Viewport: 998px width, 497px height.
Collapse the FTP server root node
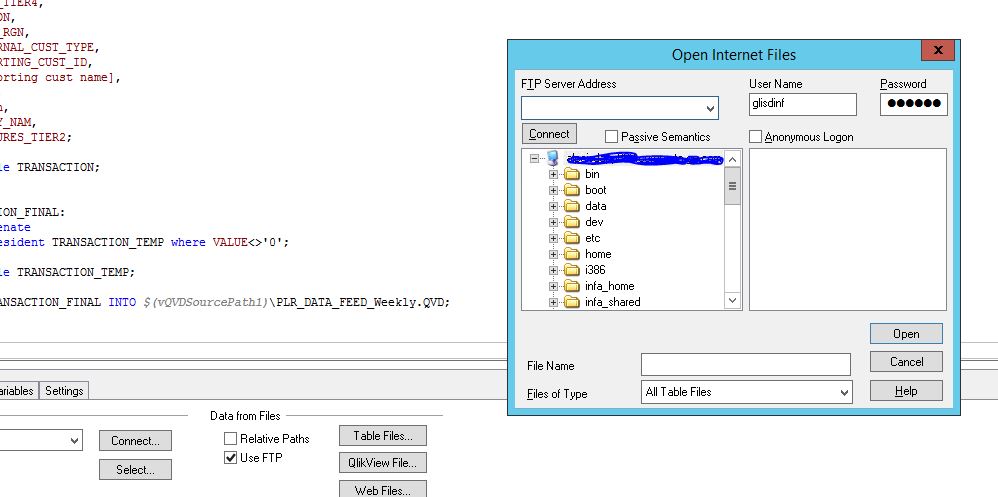click(535, 158)
